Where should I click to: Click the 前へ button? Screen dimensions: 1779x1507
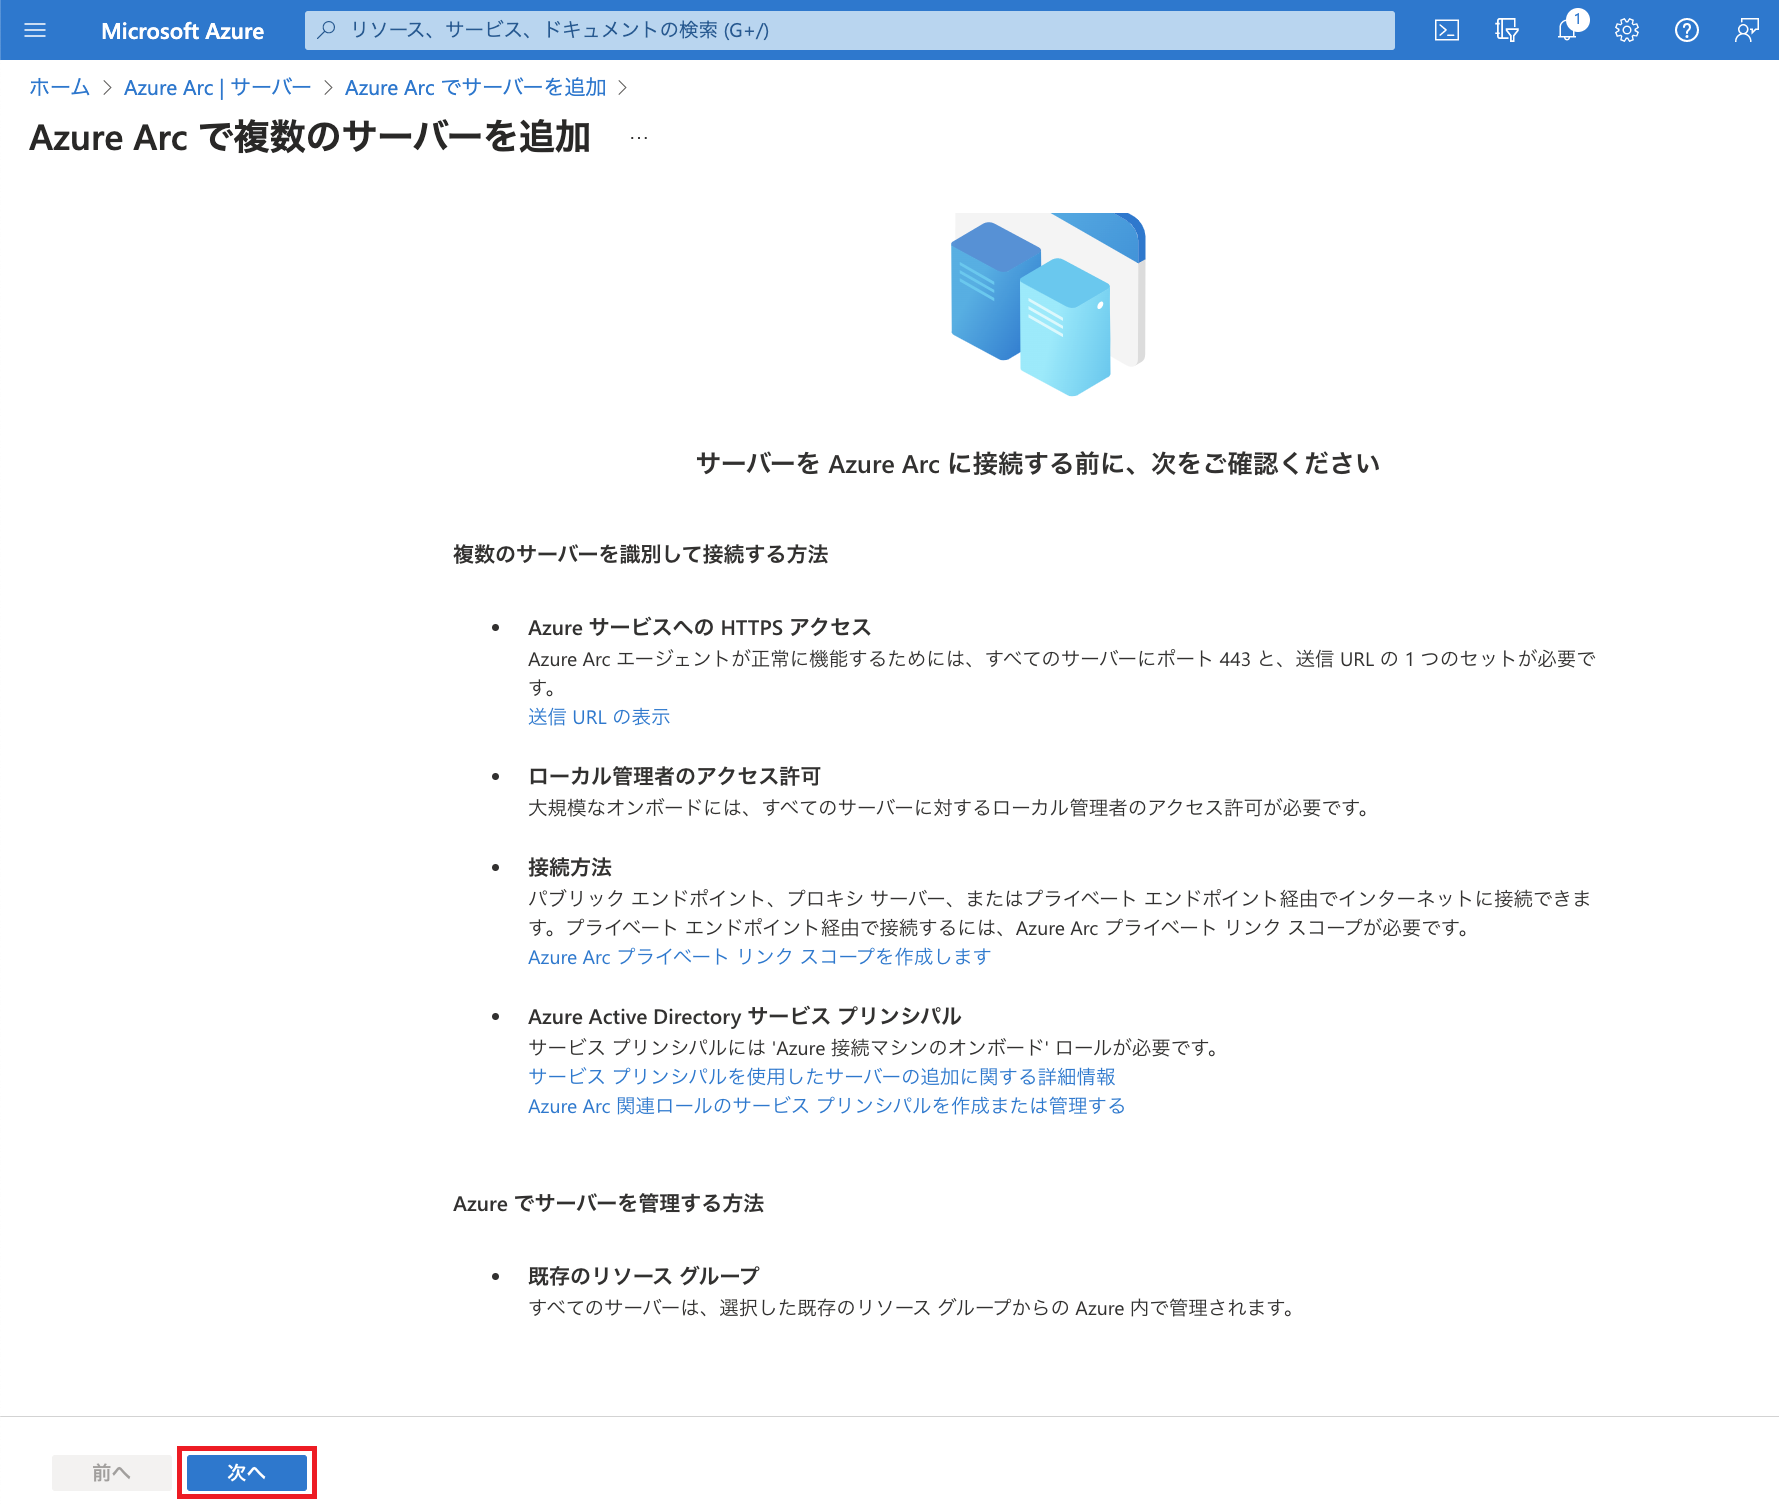tap(111, 1472)
